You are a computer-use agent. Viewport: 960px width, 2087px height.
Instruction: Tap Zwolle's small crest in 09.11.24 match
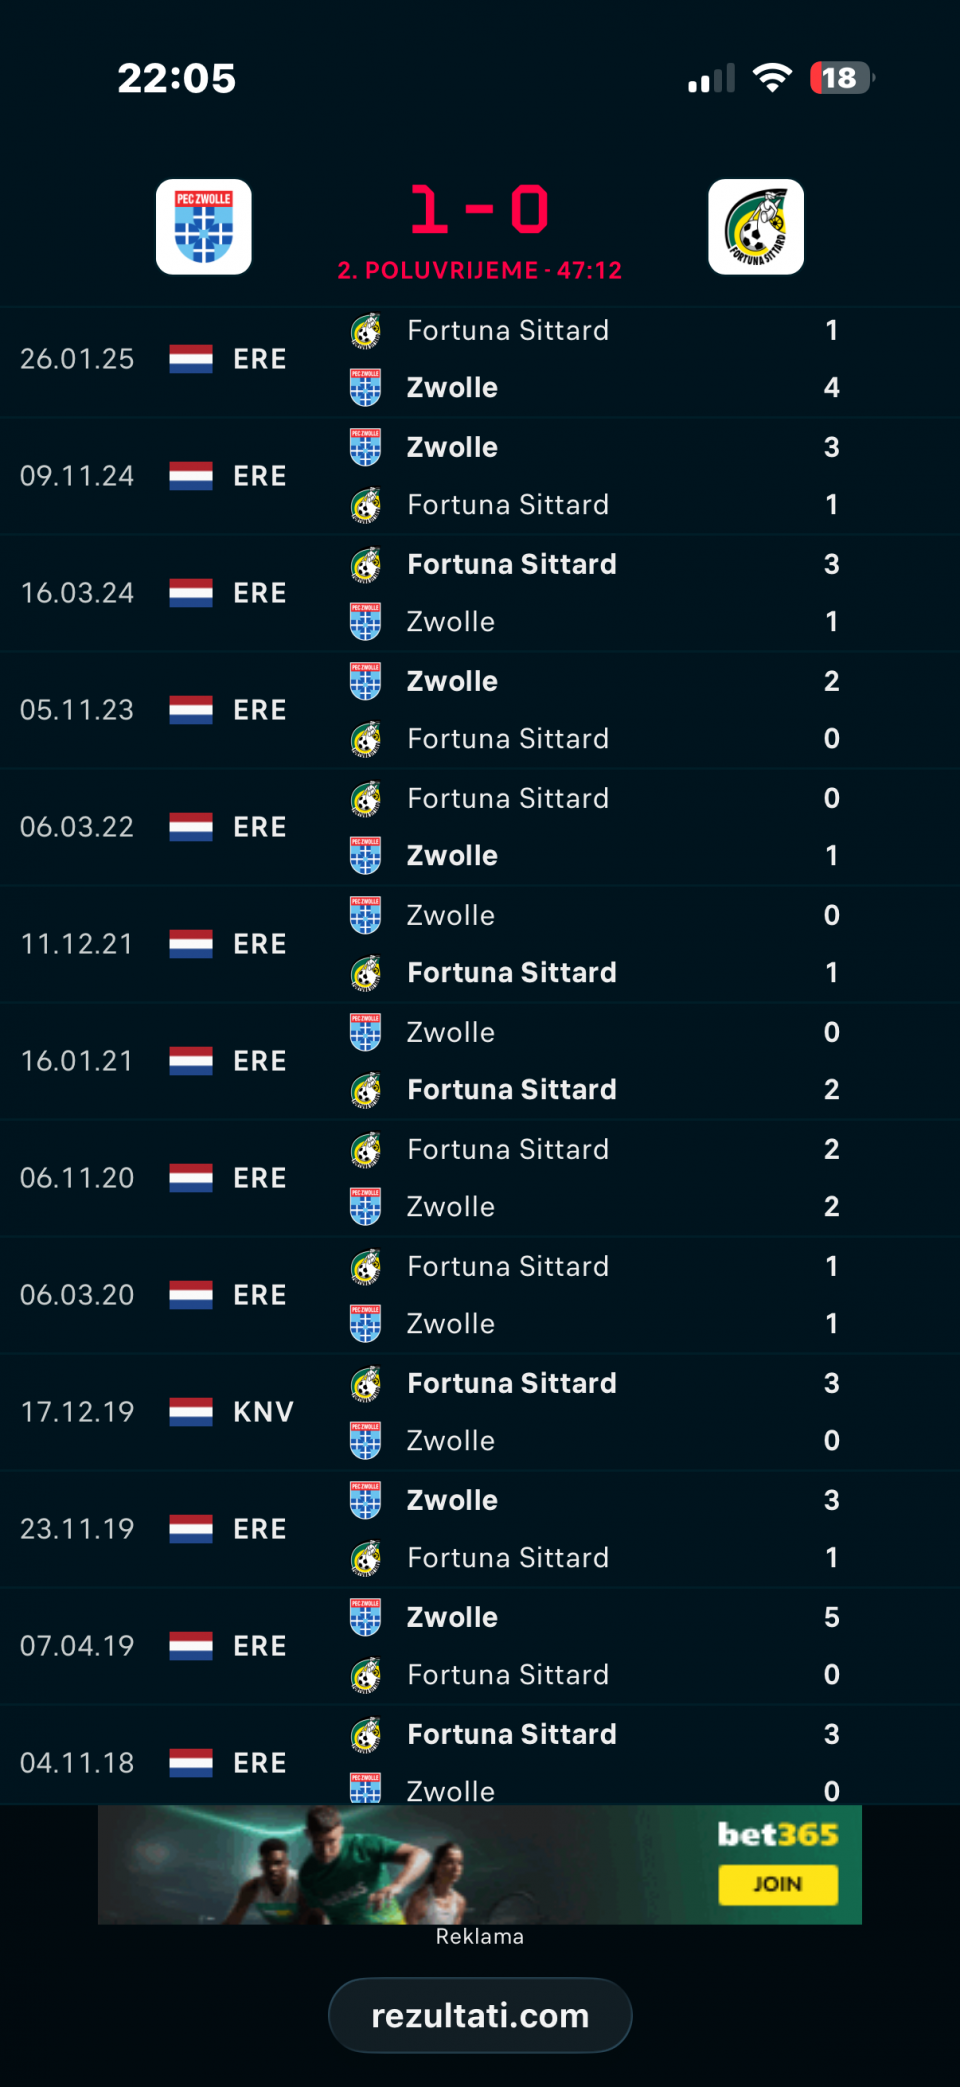click(x=366, y=447)
